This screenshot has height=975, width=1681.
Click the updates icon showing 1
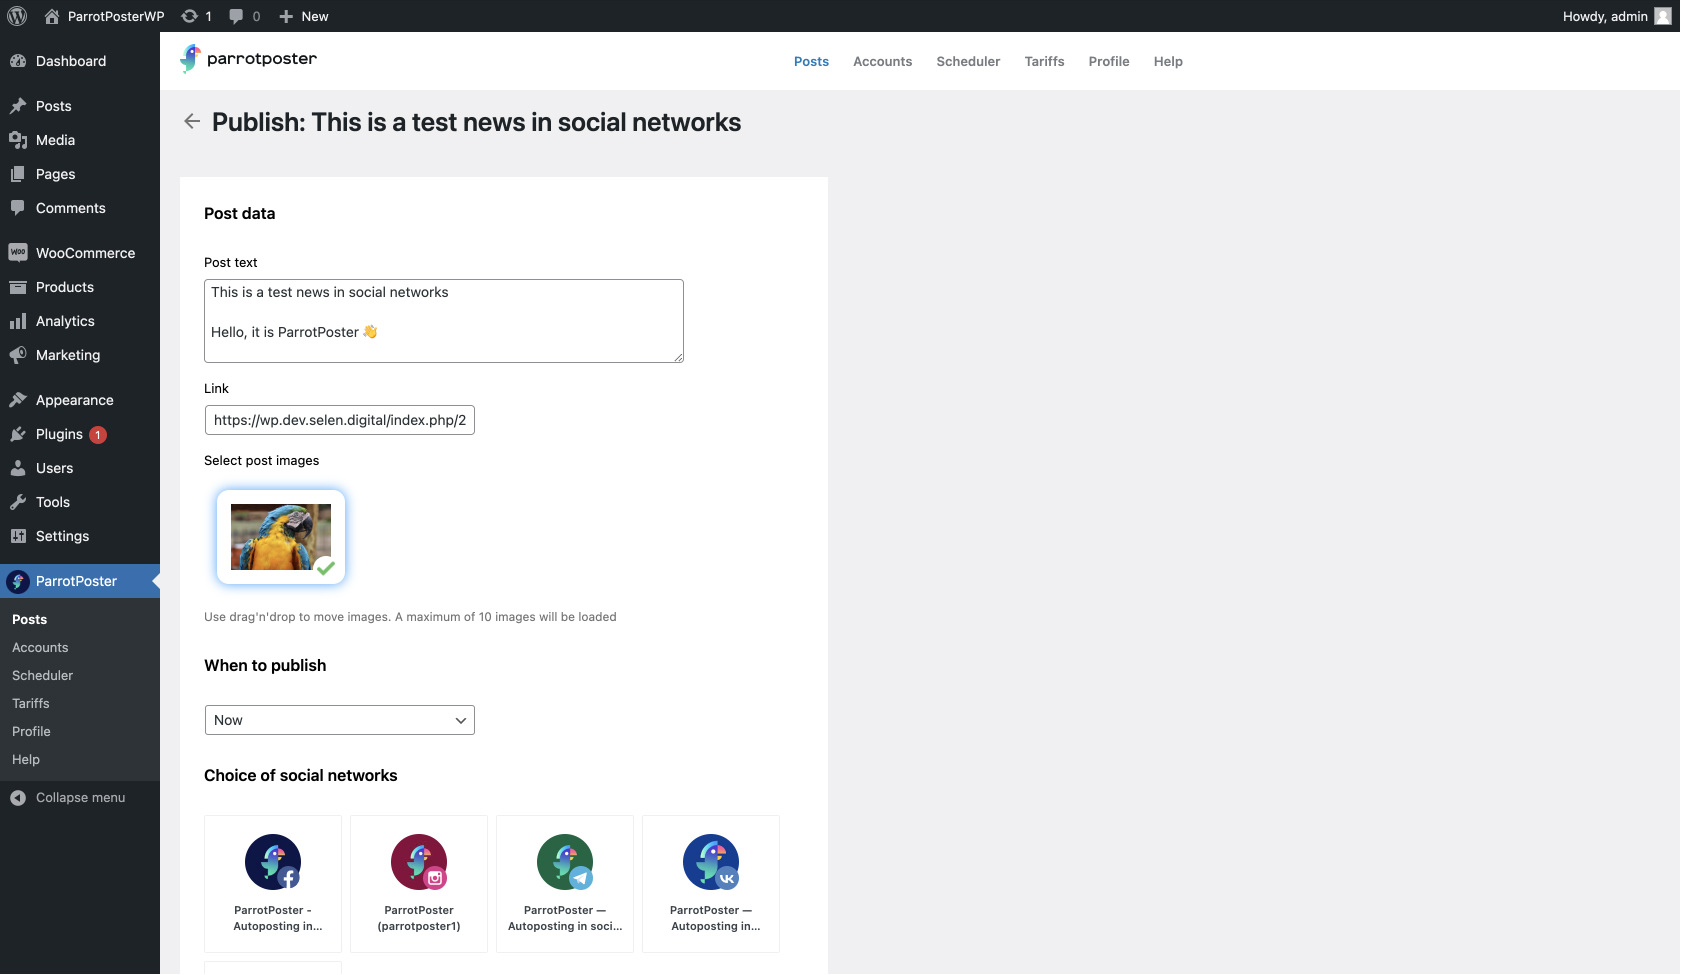pos(189,16)
